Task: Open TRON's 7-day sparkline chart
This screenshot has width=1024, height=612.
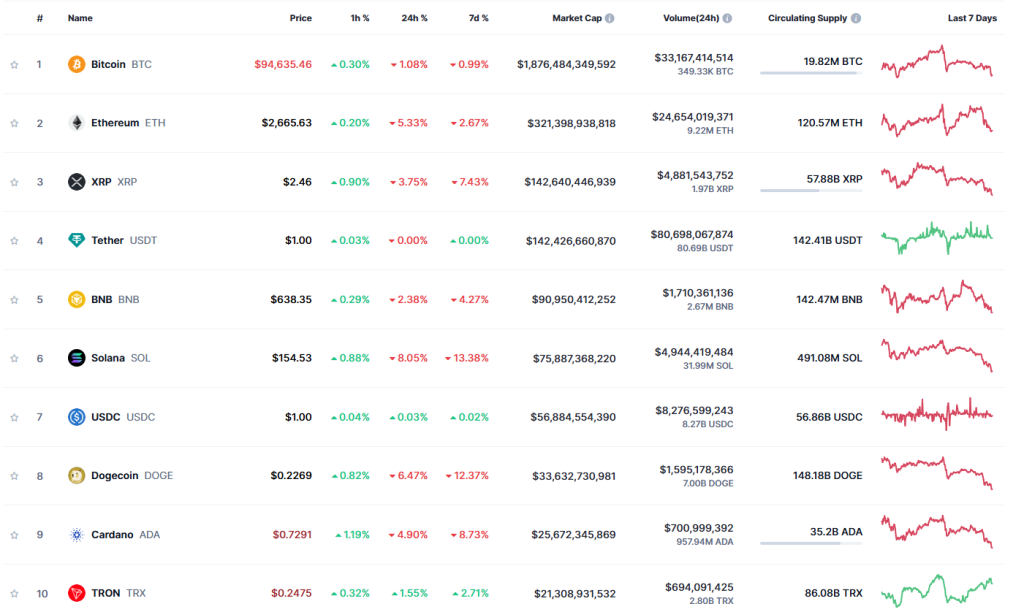Action: point(936,590)
